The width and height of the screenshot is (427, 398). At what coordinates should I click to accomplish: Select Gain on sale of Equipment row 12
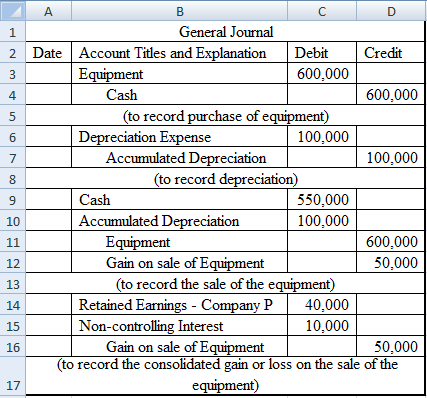click(180, 263)
